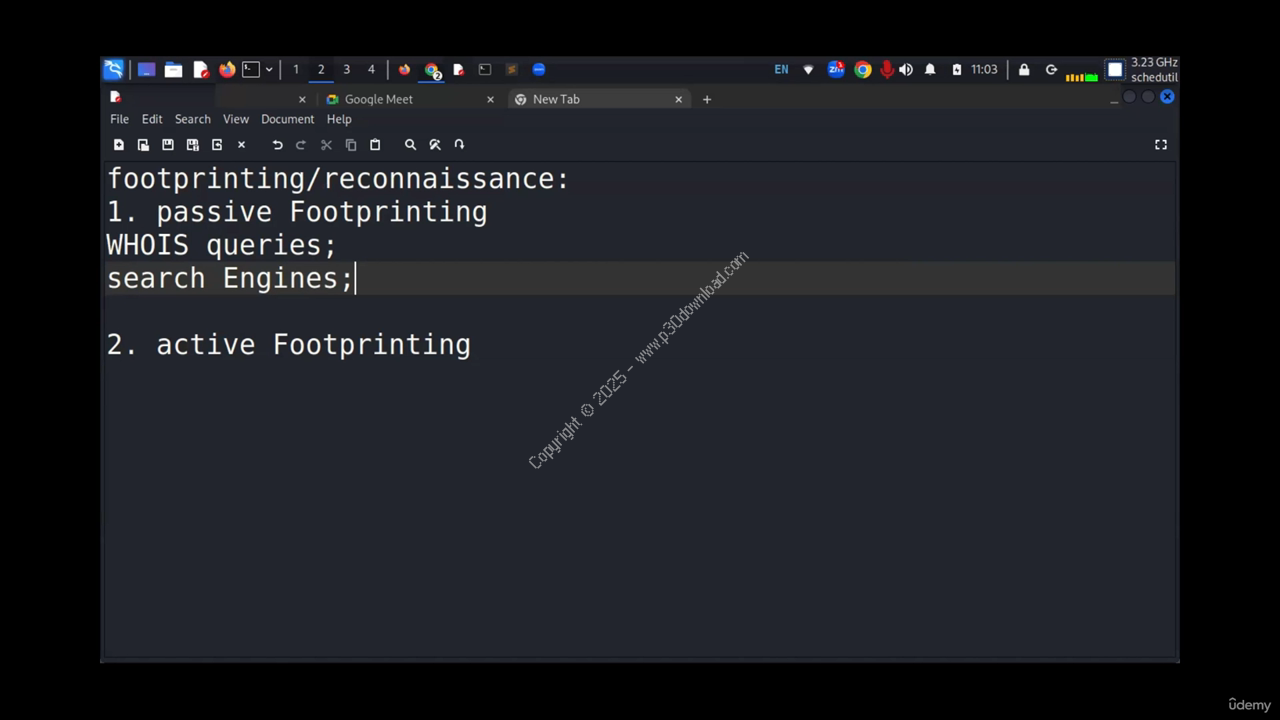Image resolution: width=1280 pixels, height=720 pixels.
Task: Click the Paste clipboard toolbar icon
Action: (375, 145)
